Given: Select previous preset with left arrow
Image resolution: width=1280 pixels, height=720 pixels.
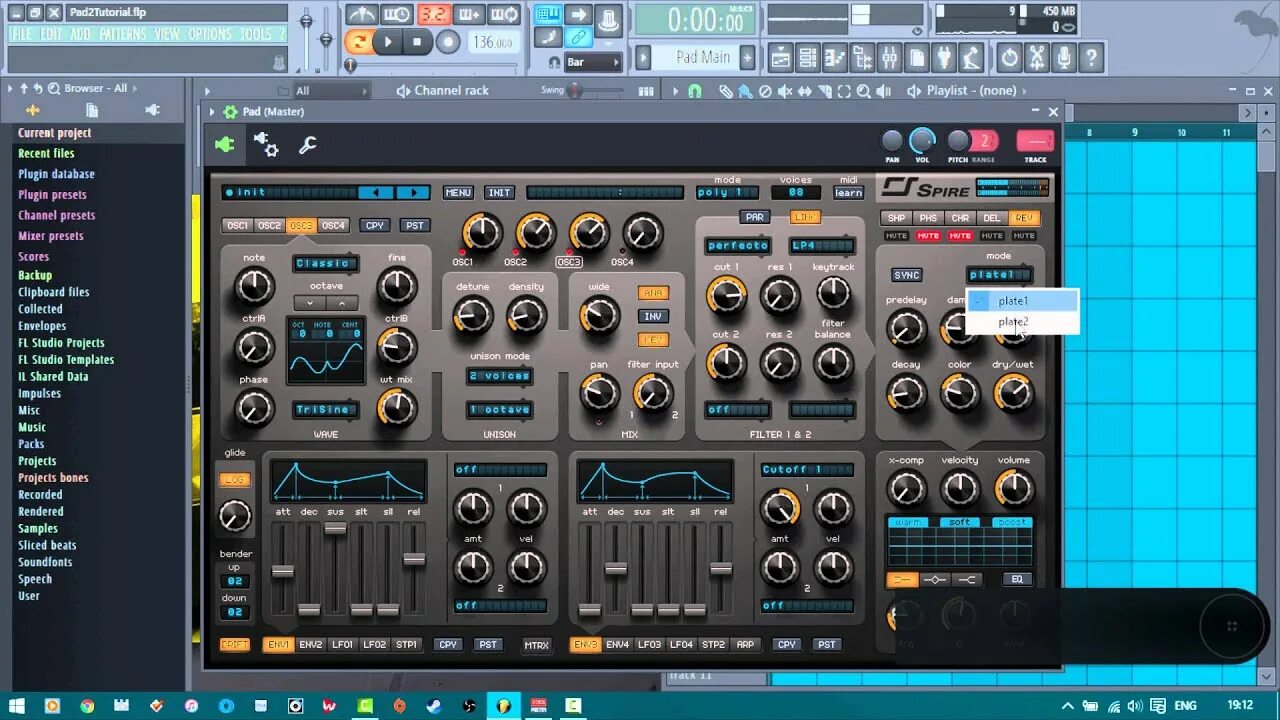Looking at the screenshot, I should pos(376,193).
